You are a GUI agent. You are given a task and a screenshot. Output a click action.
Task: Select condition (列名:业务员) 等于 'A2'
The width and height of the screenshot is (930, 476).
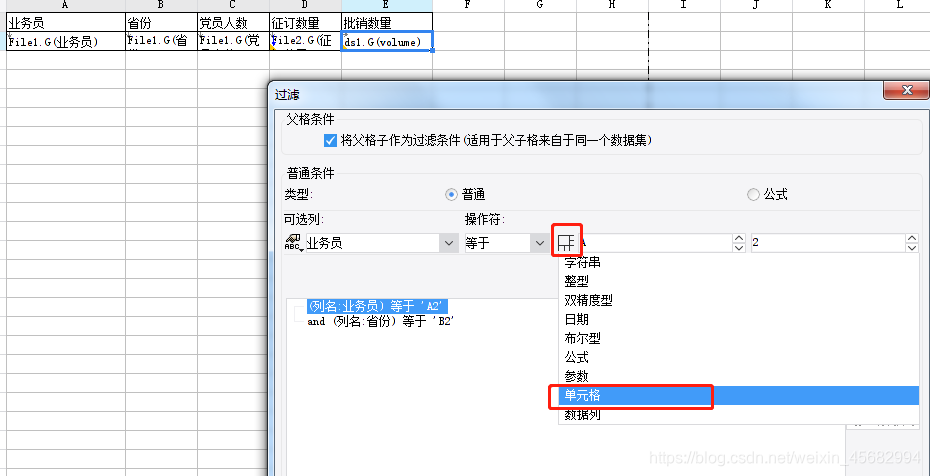point(377,306)
